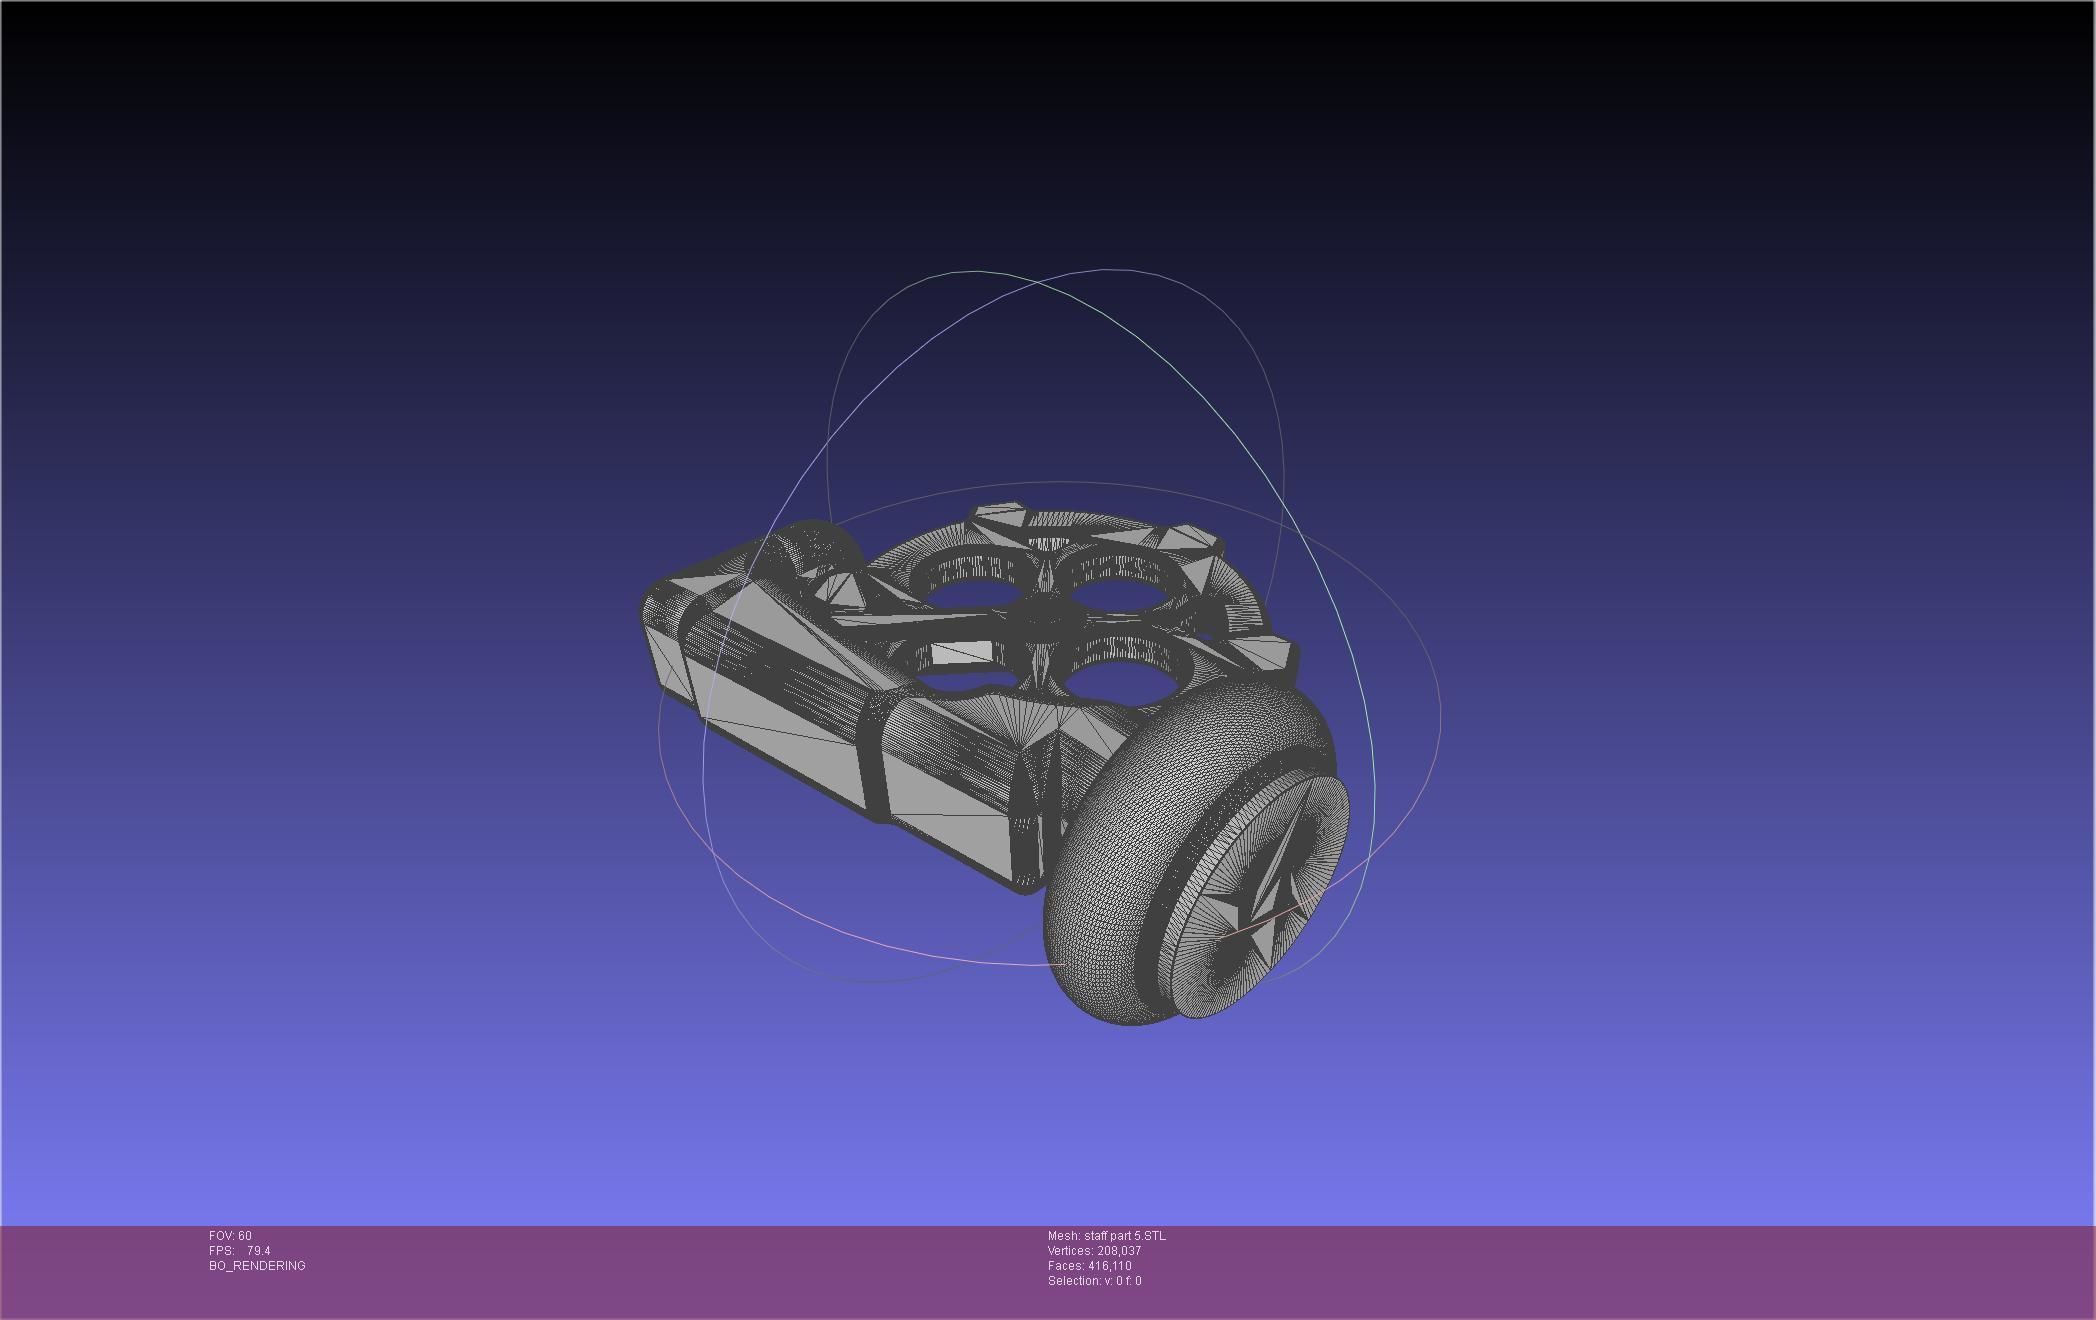
Task: Click the Mesh: staff part 5.STL label
Action: click(1106, 1236)
